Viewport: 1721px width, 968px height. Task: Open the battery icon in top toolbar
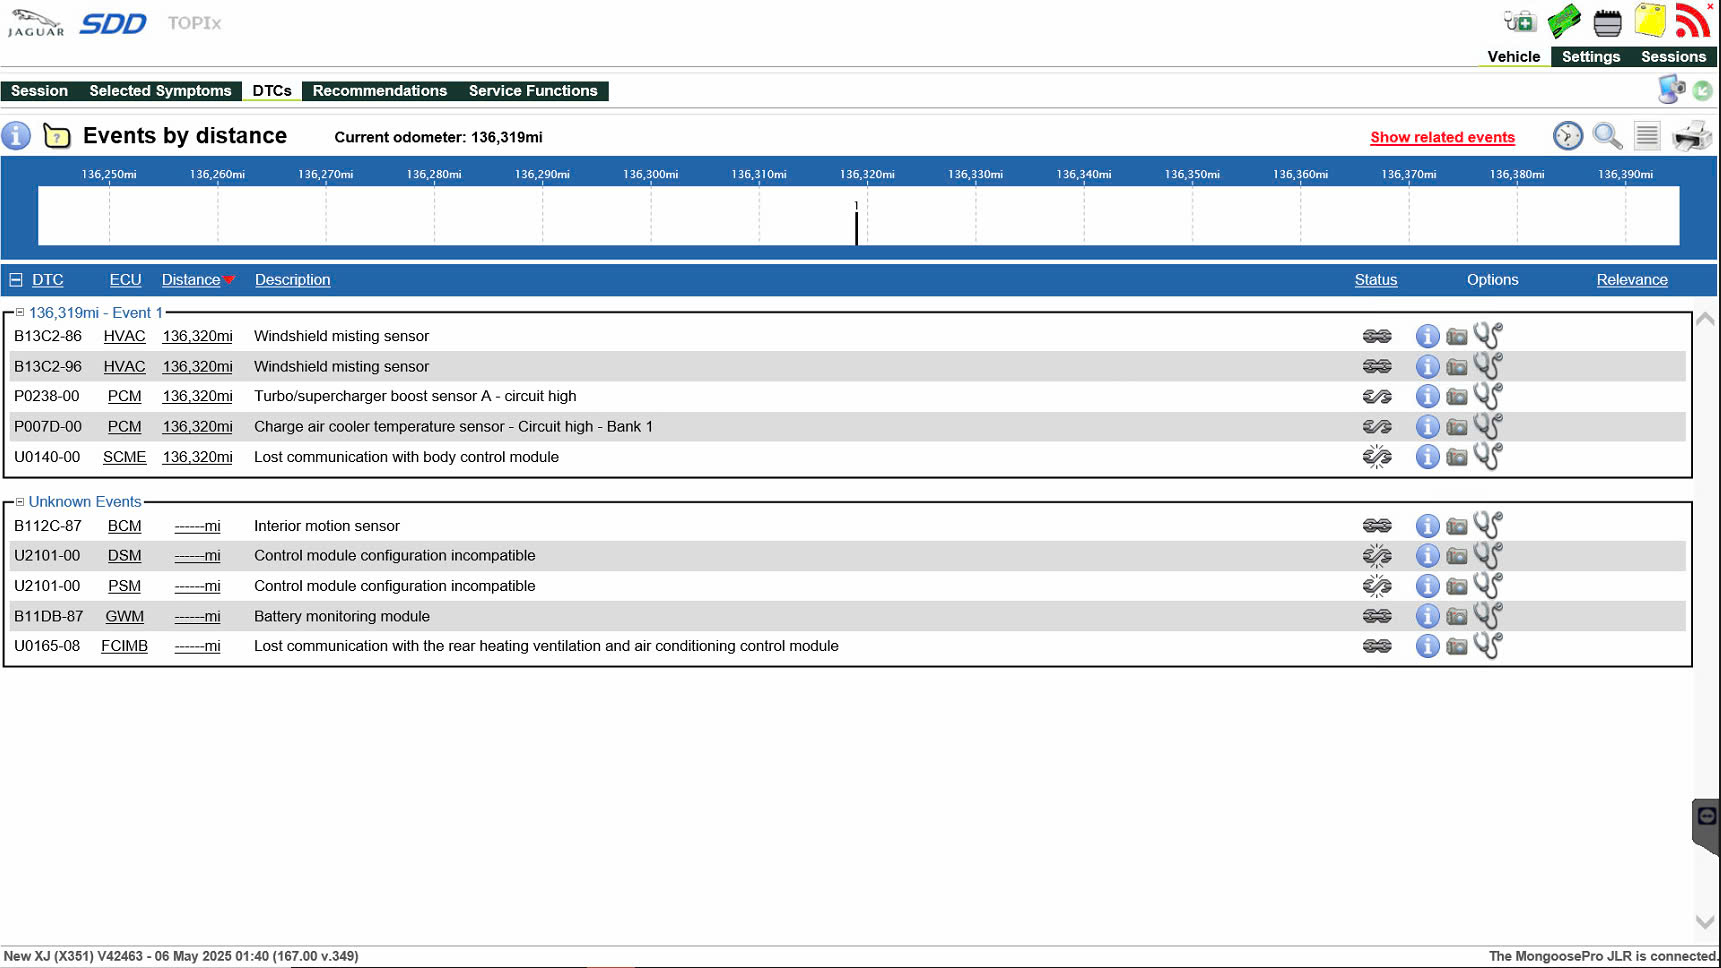pyautogui.click(x=1607, y=22)
